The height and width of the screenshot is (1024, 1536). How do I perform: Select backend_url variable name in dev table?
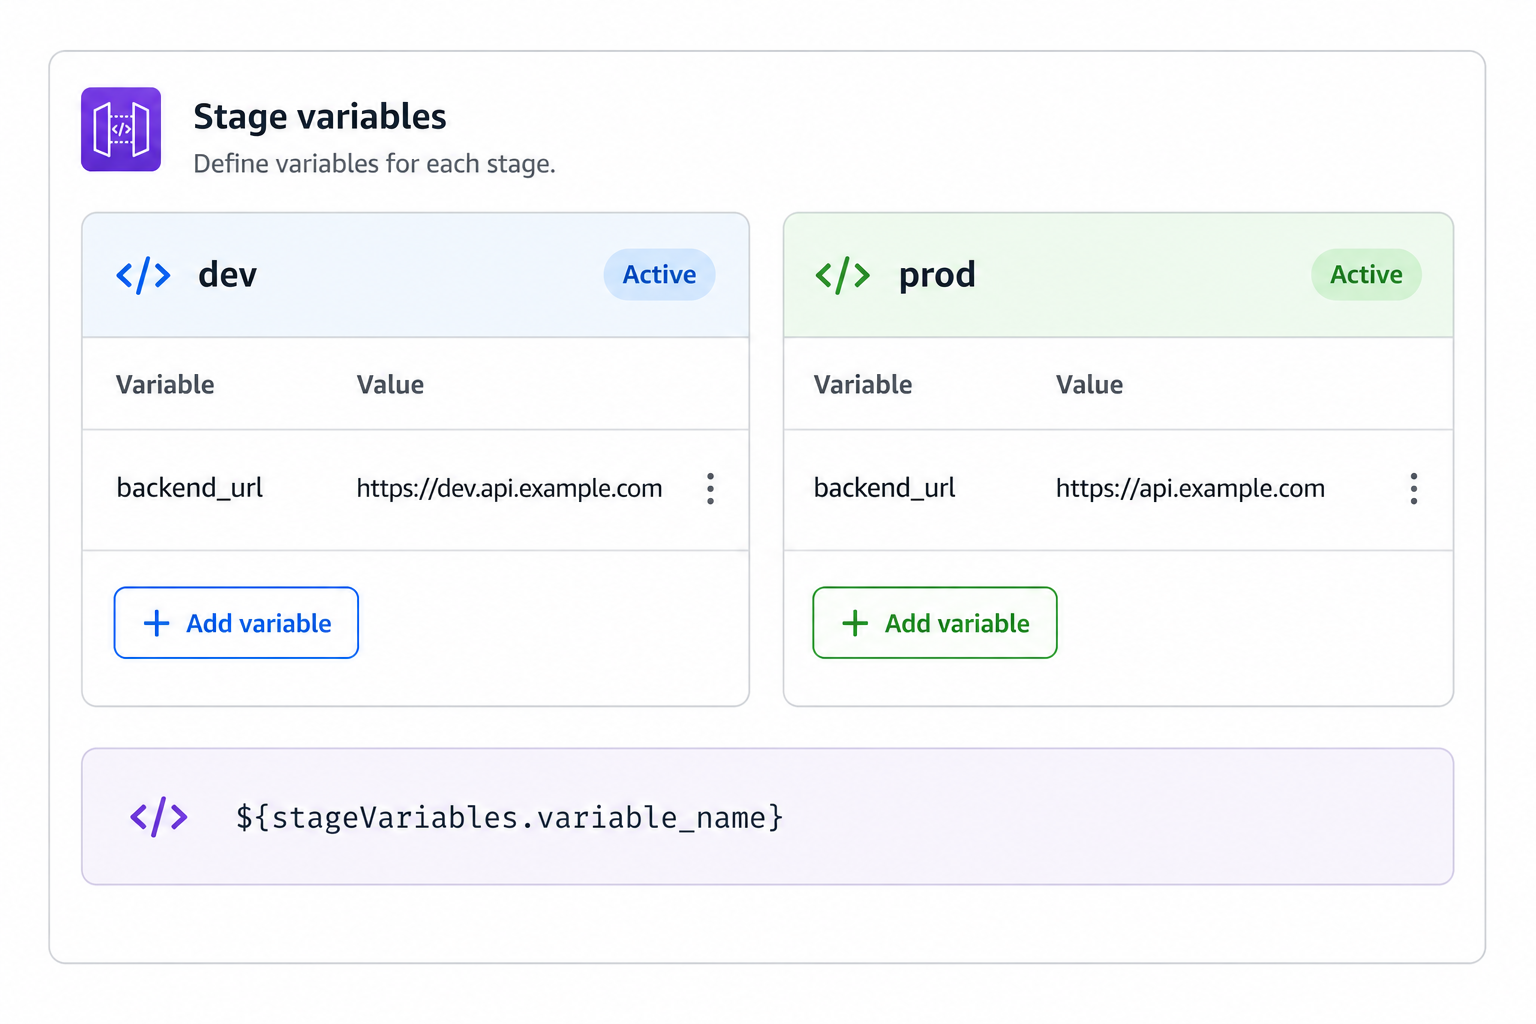(190, 488)
